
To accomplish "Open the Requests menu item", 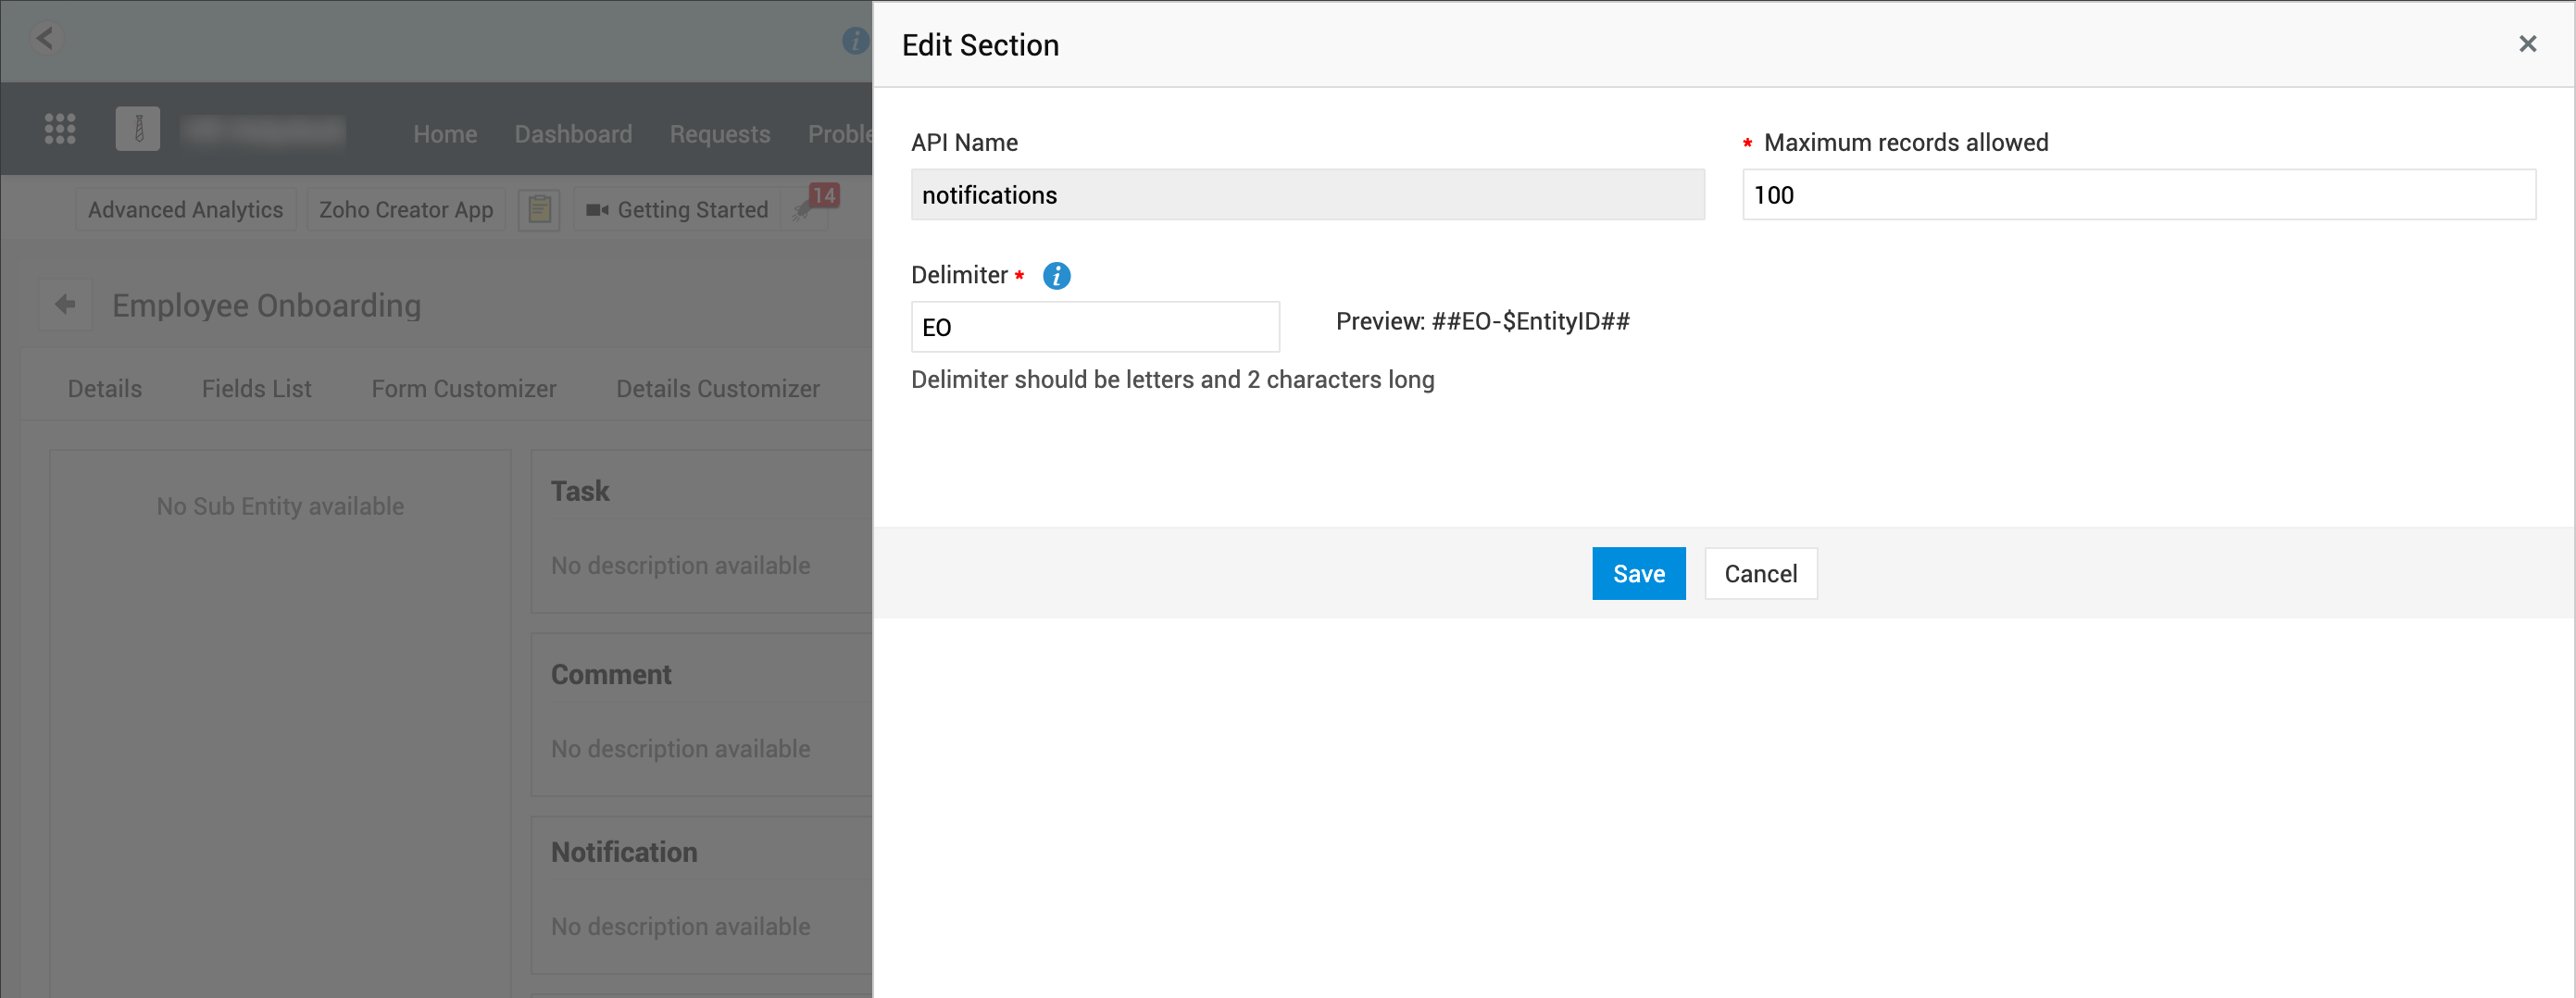I will (x=719, y=134).
